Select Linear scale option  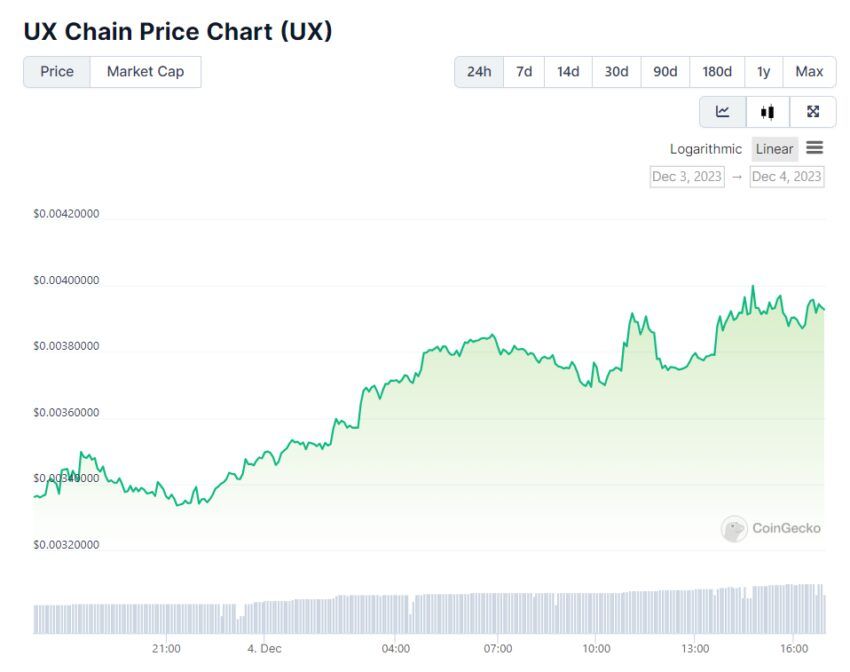774,149
